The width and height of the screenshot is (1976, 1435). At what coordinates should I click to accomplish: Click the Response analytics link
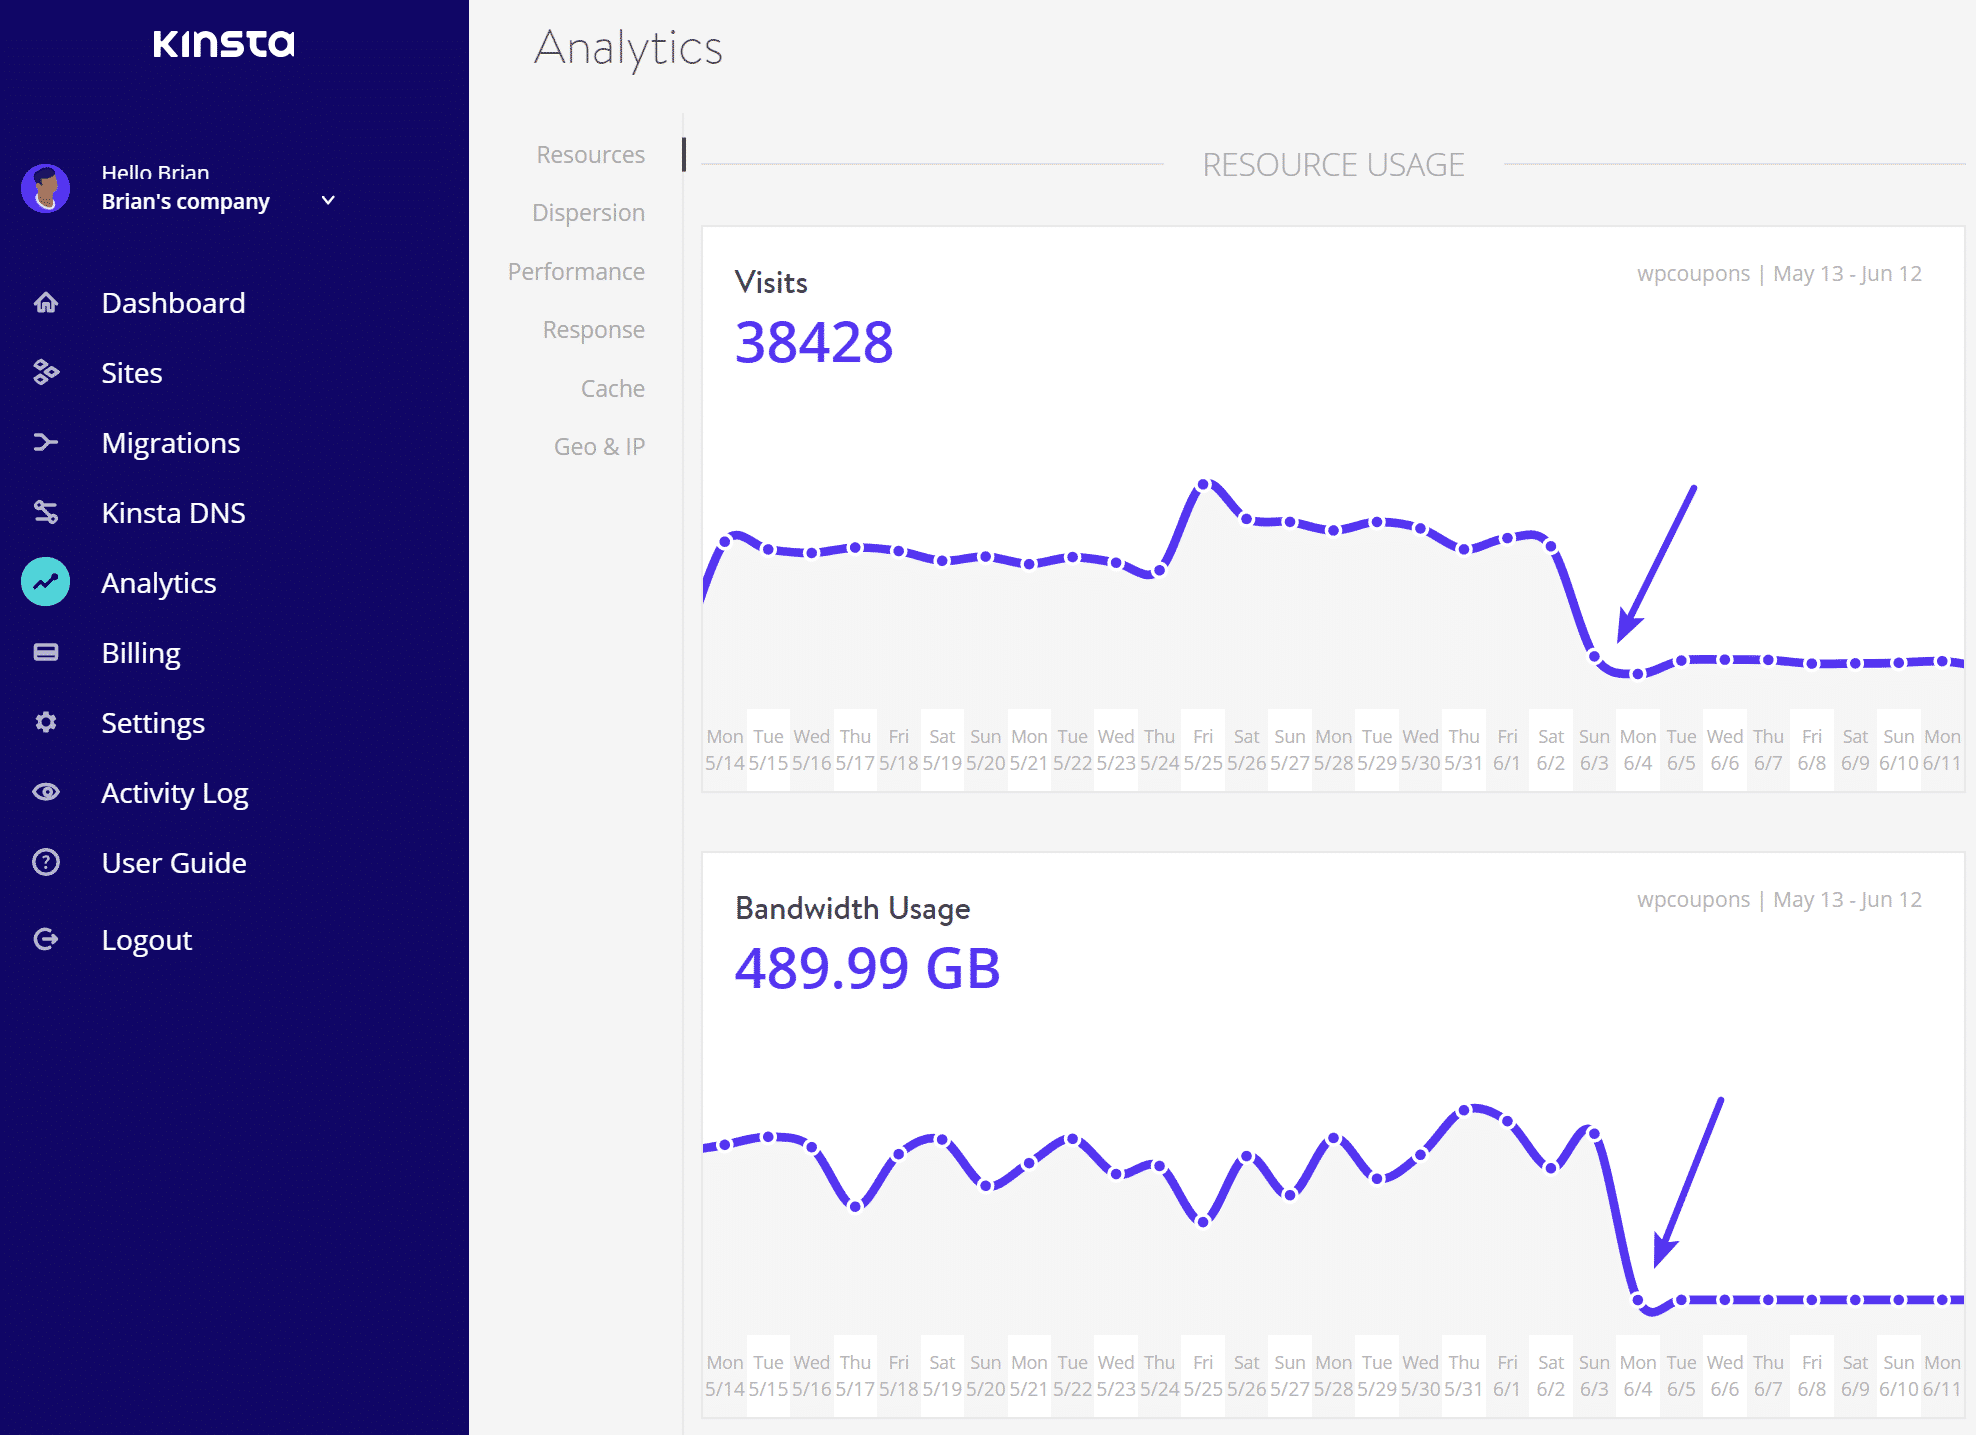(x=594, y=328)
